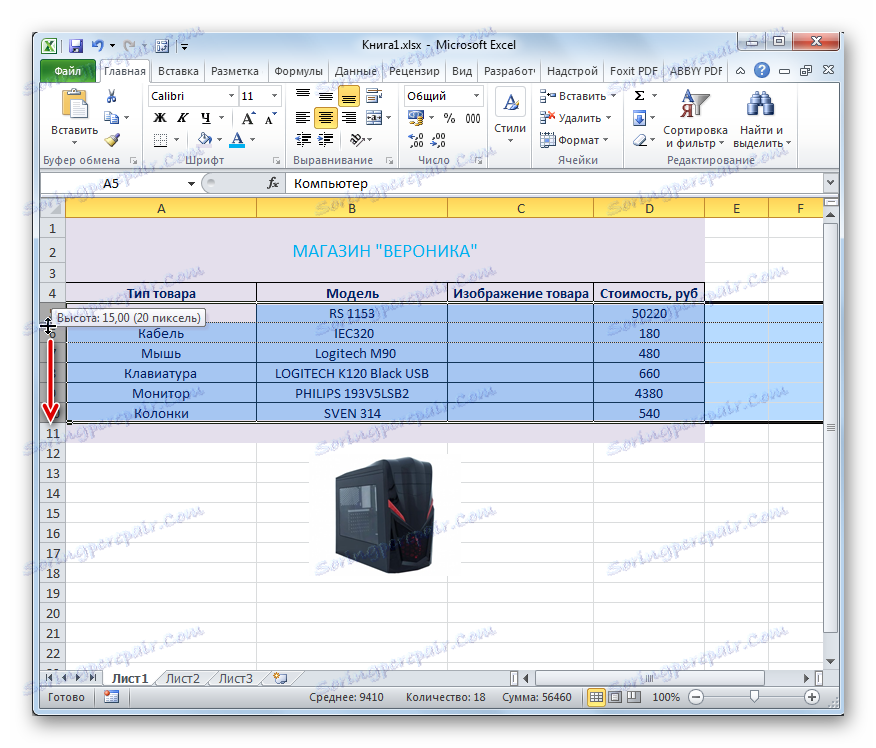Screen dimensions: 876x748
Task: Switch to the Разметка ribbon tab
Action: coord(235,71)
